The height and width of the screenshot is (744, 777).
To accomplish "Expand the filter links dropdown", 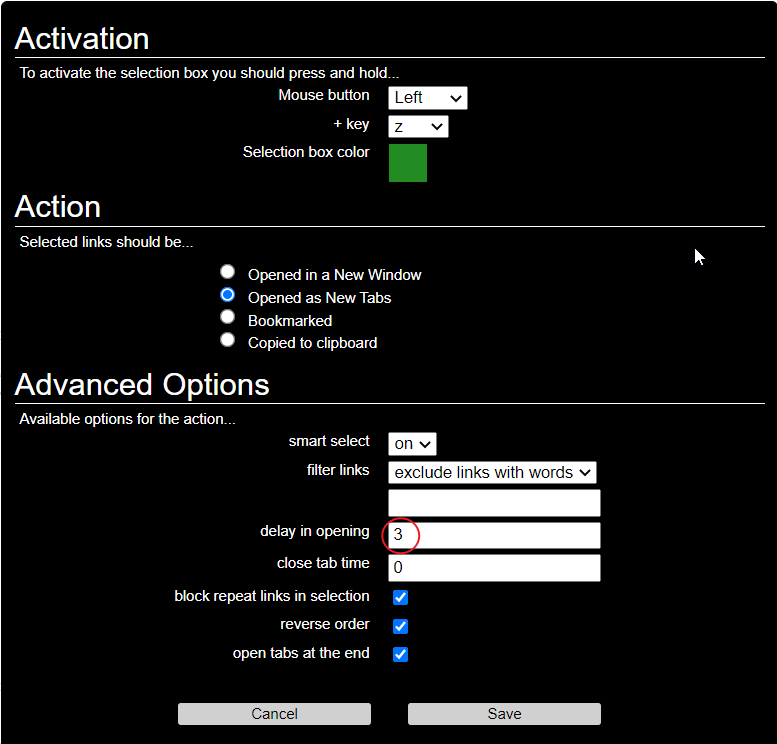I will [492, 472].
